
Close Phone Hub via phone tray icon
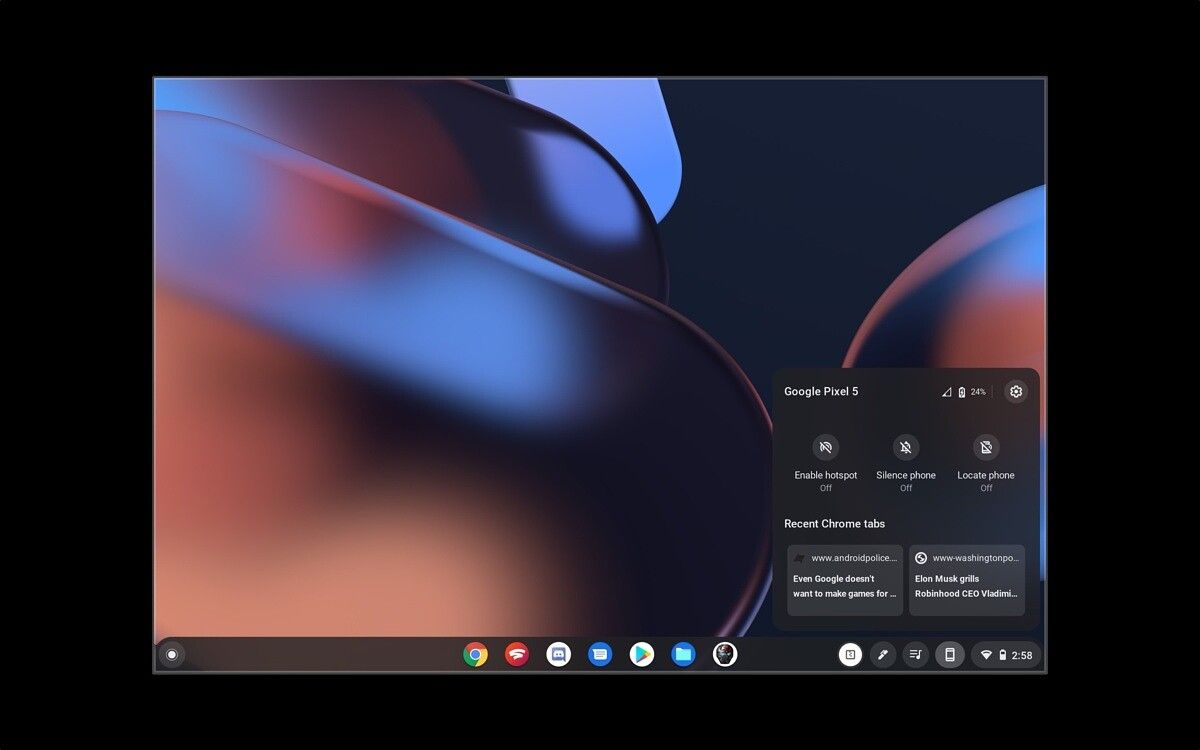point(950,655)
